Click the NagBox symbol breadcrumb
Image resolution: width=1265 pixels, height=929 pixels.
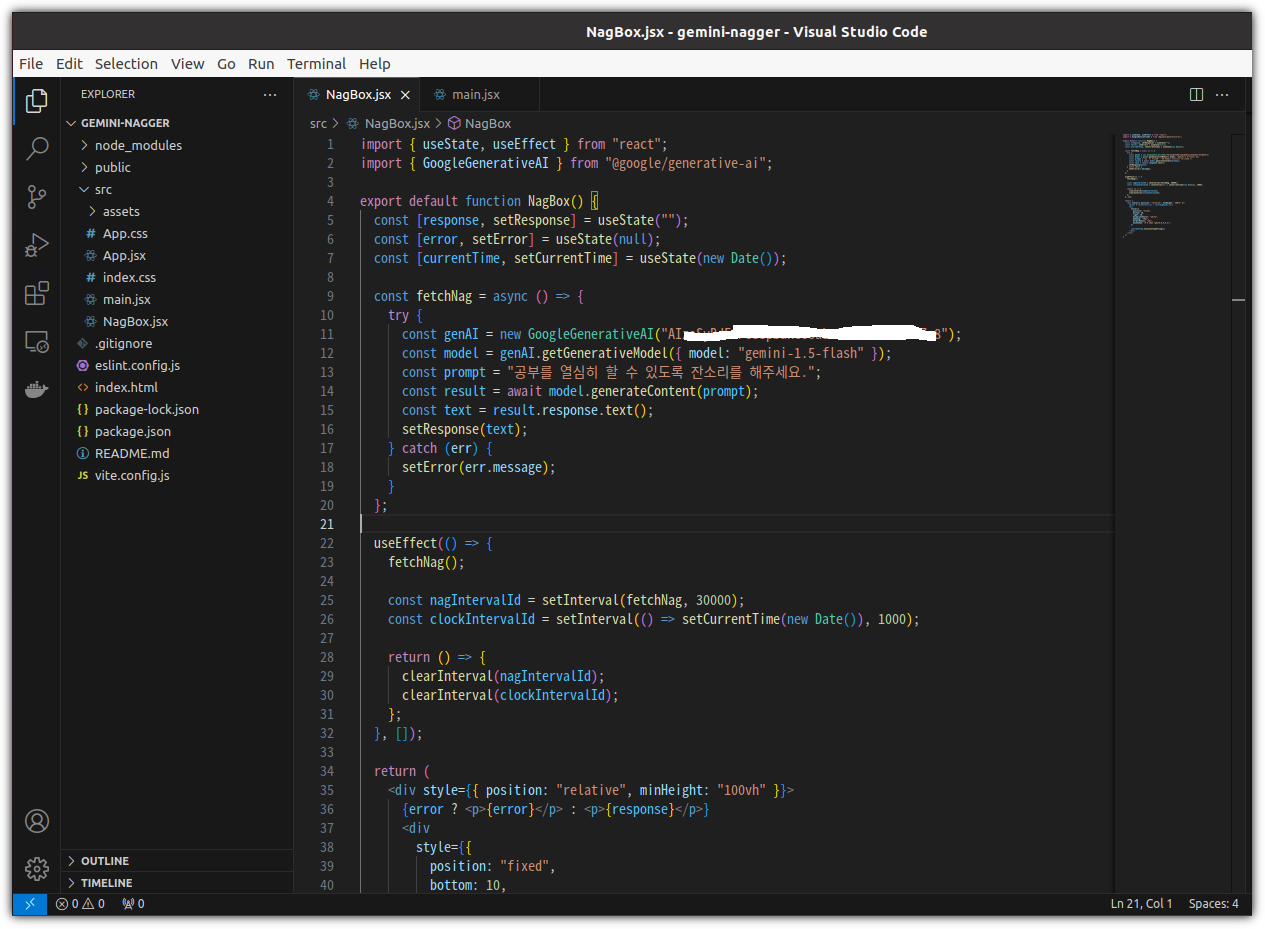(488, 123)
